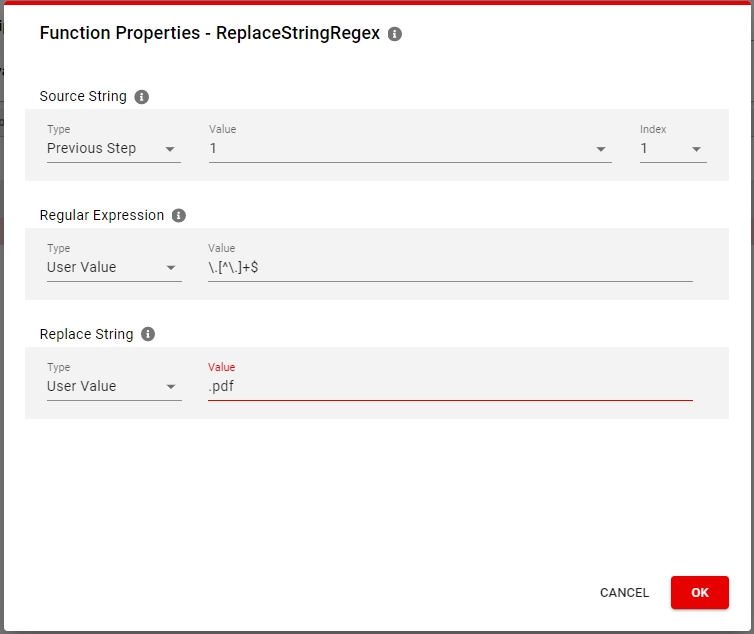Click the regex pattern value field
The width and height of the screenshot is (754, 634).
450,268
